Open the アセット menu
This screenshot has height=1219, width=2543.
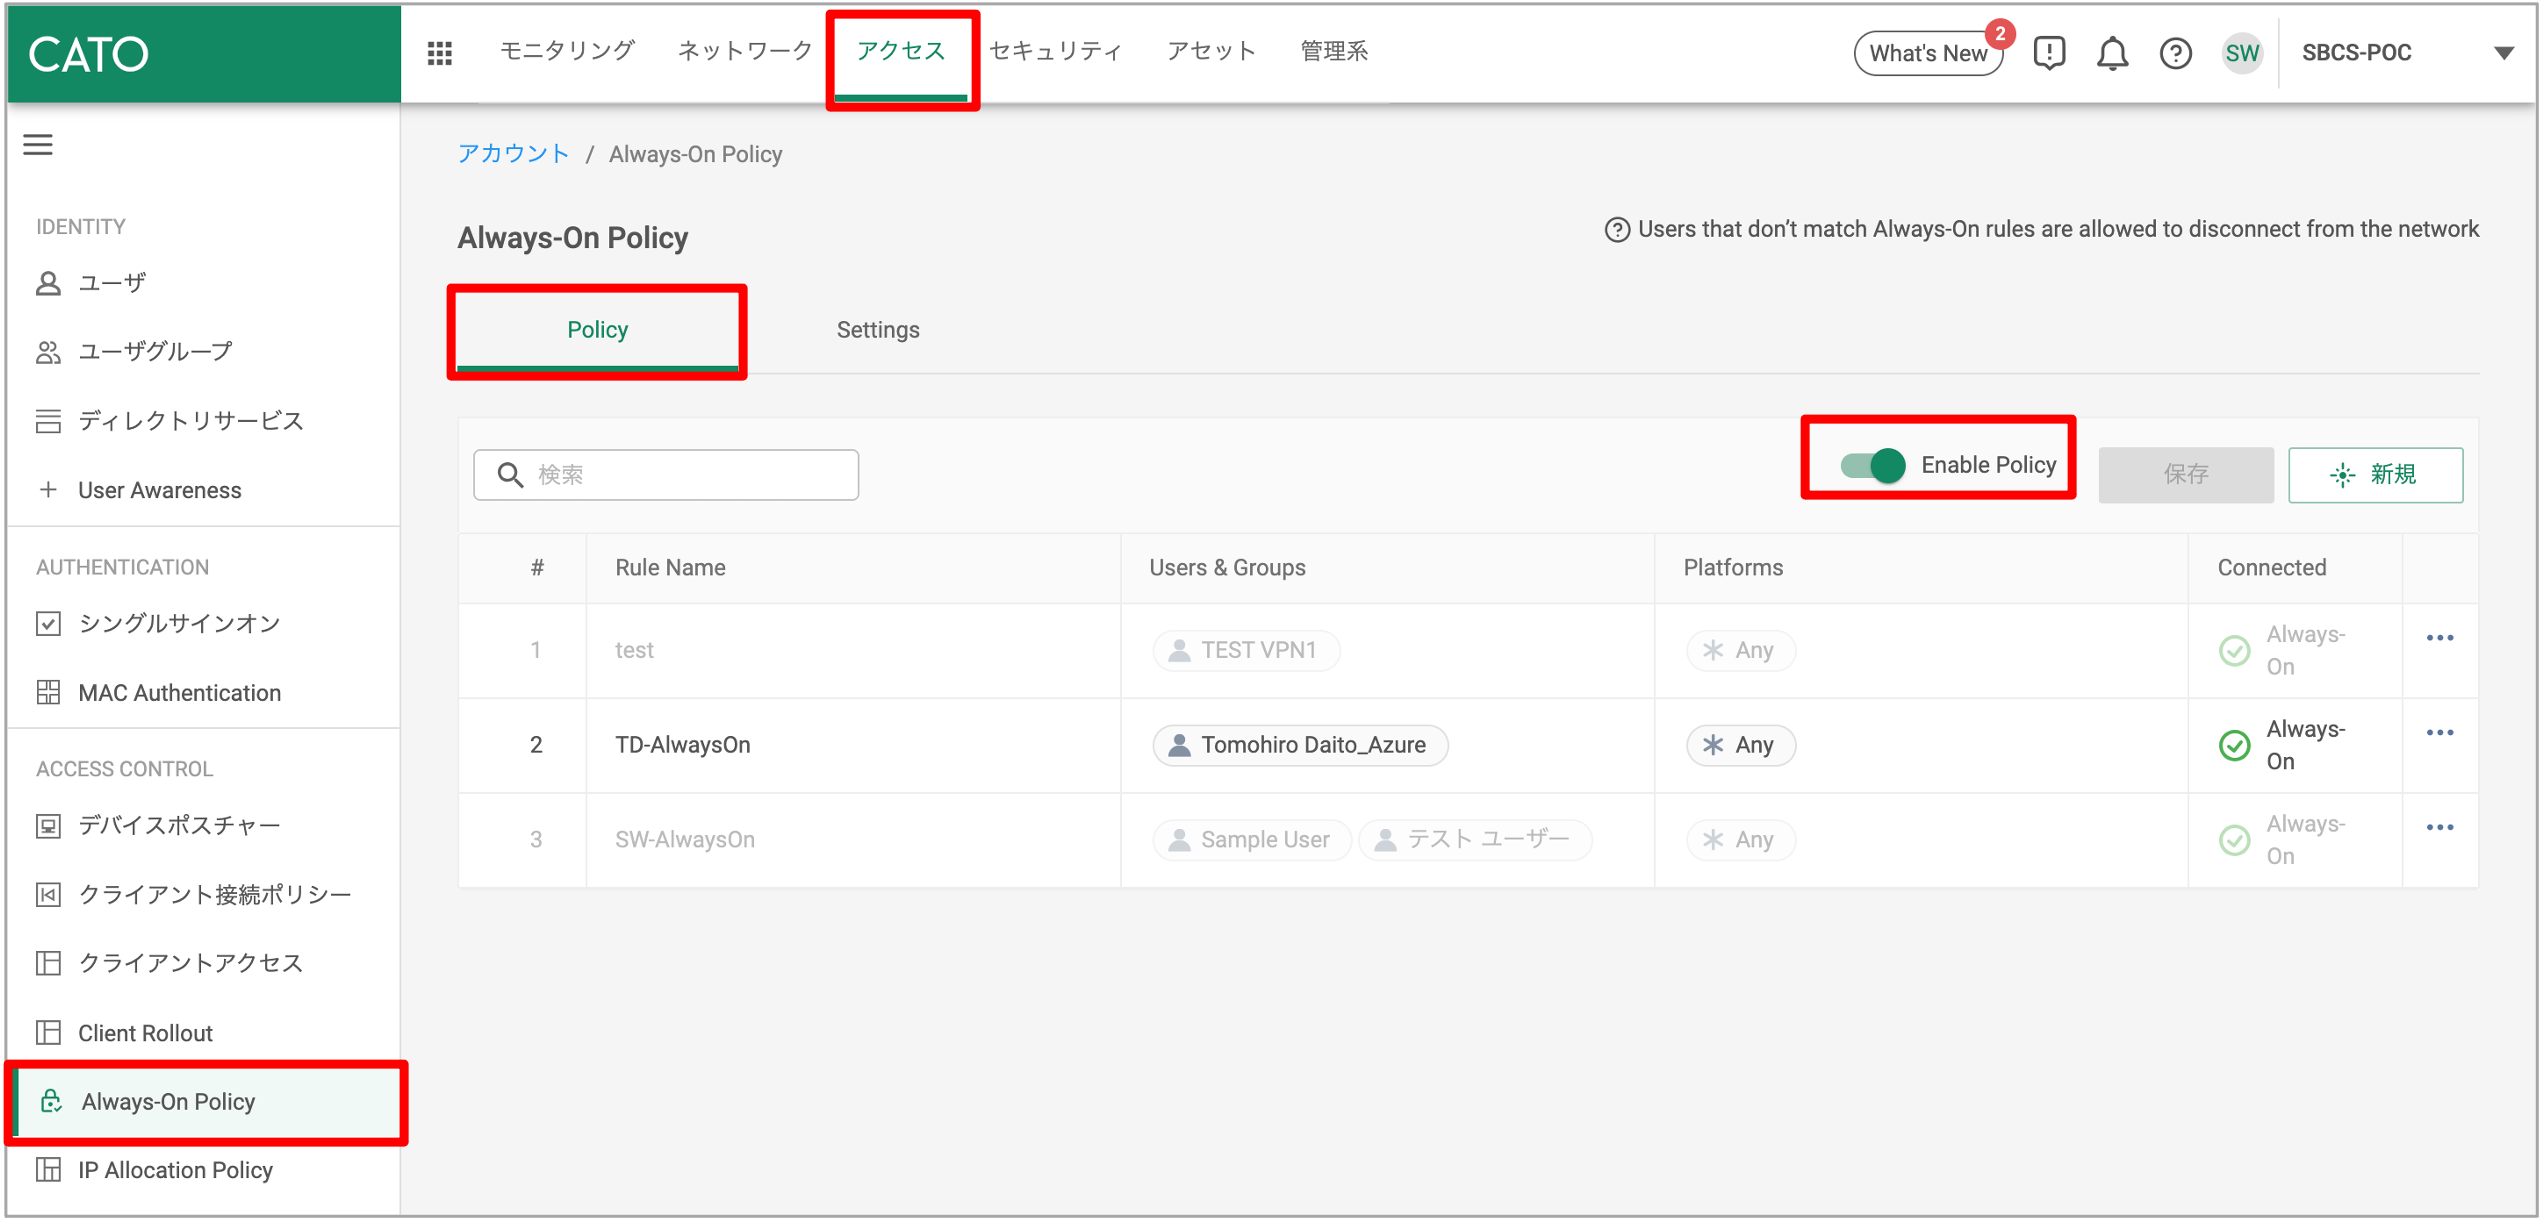[1211, 51]
